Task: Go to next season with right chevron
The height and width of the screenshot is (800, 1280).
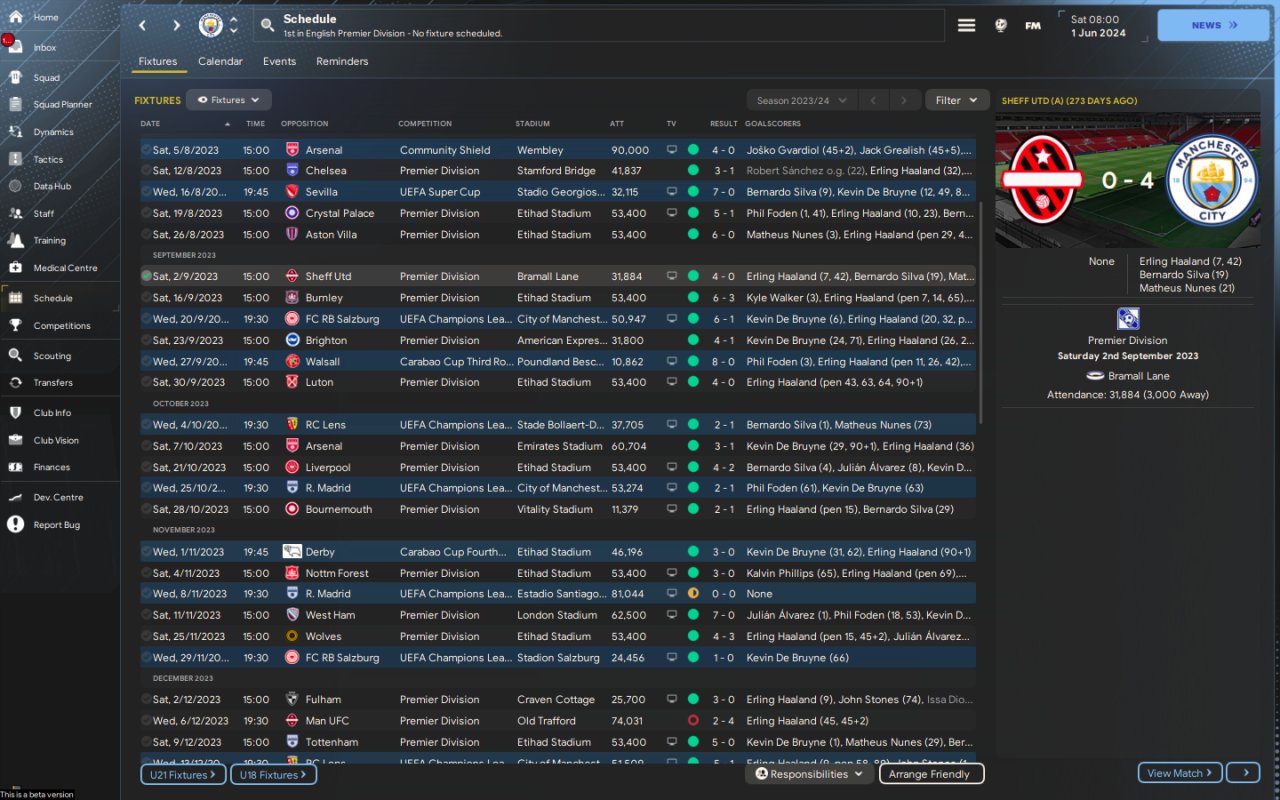Action: 904,100
